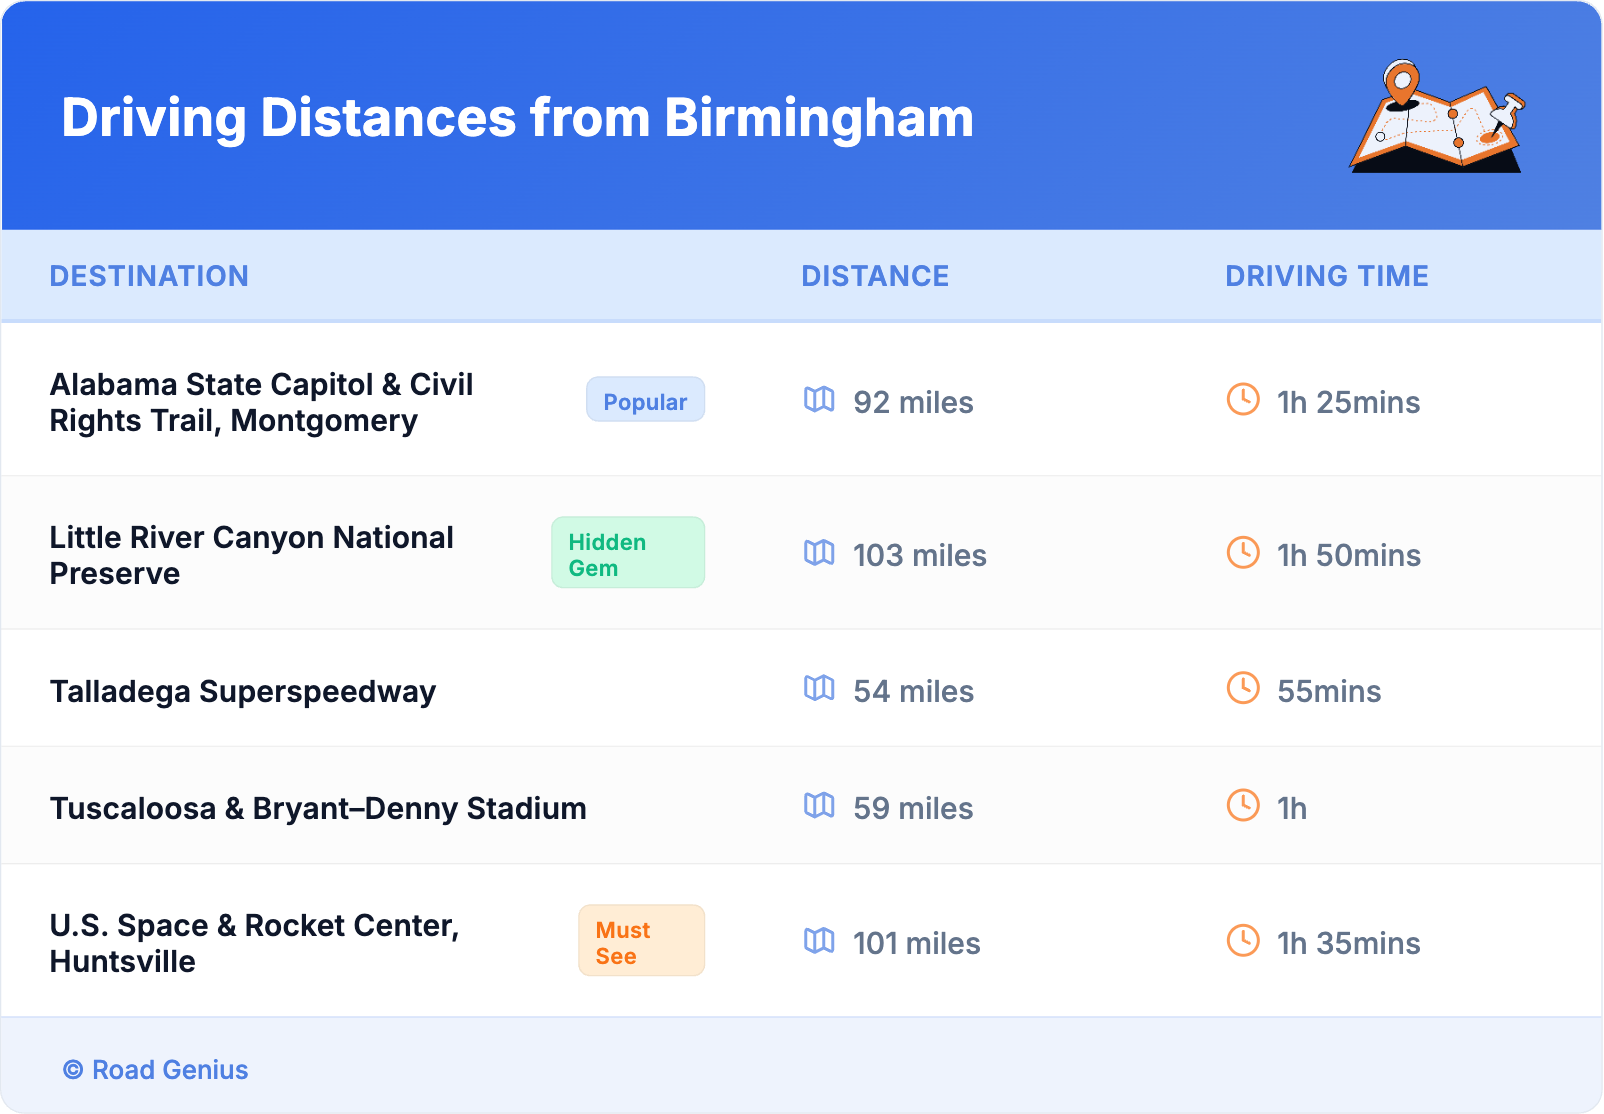Click the Destination column header
Screen dimensions: 1604x1114
(x=149, y=276)
